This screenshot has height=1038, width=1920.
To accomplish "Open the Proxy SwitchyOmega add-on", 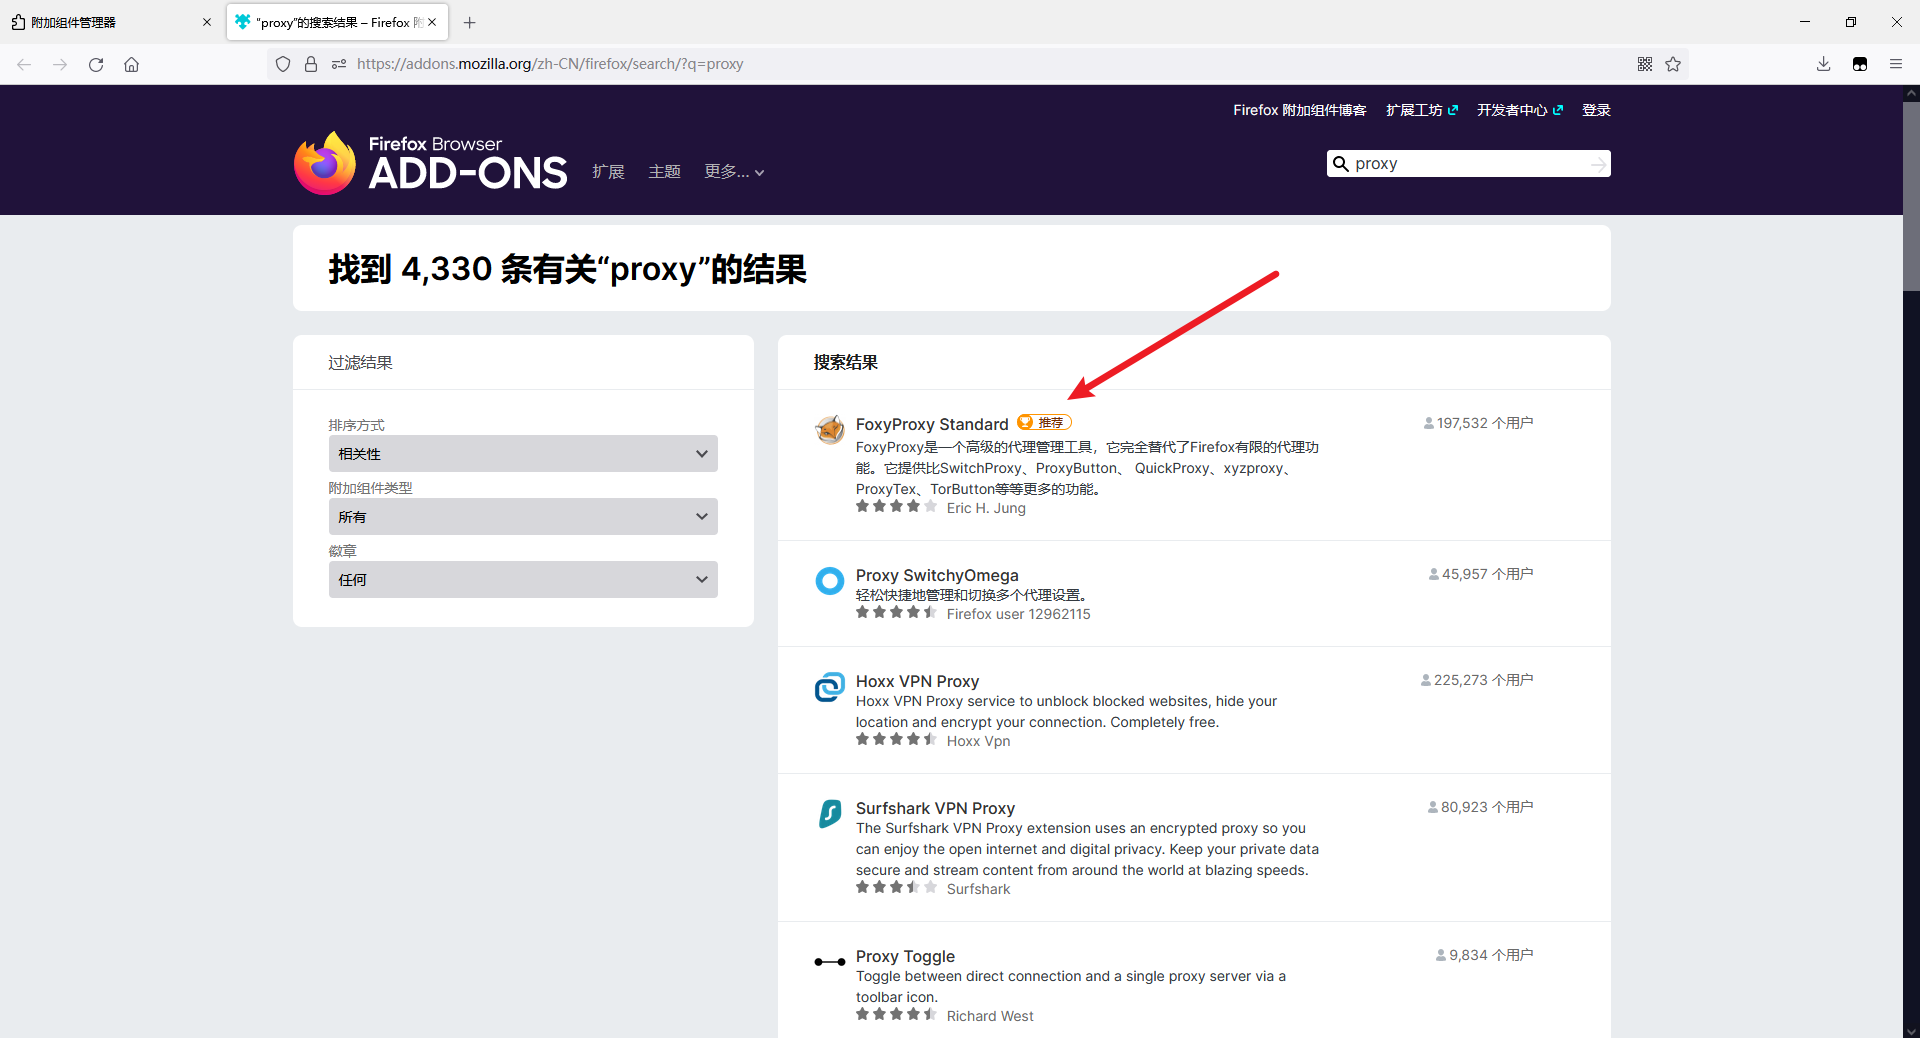I will click(937, 575).
